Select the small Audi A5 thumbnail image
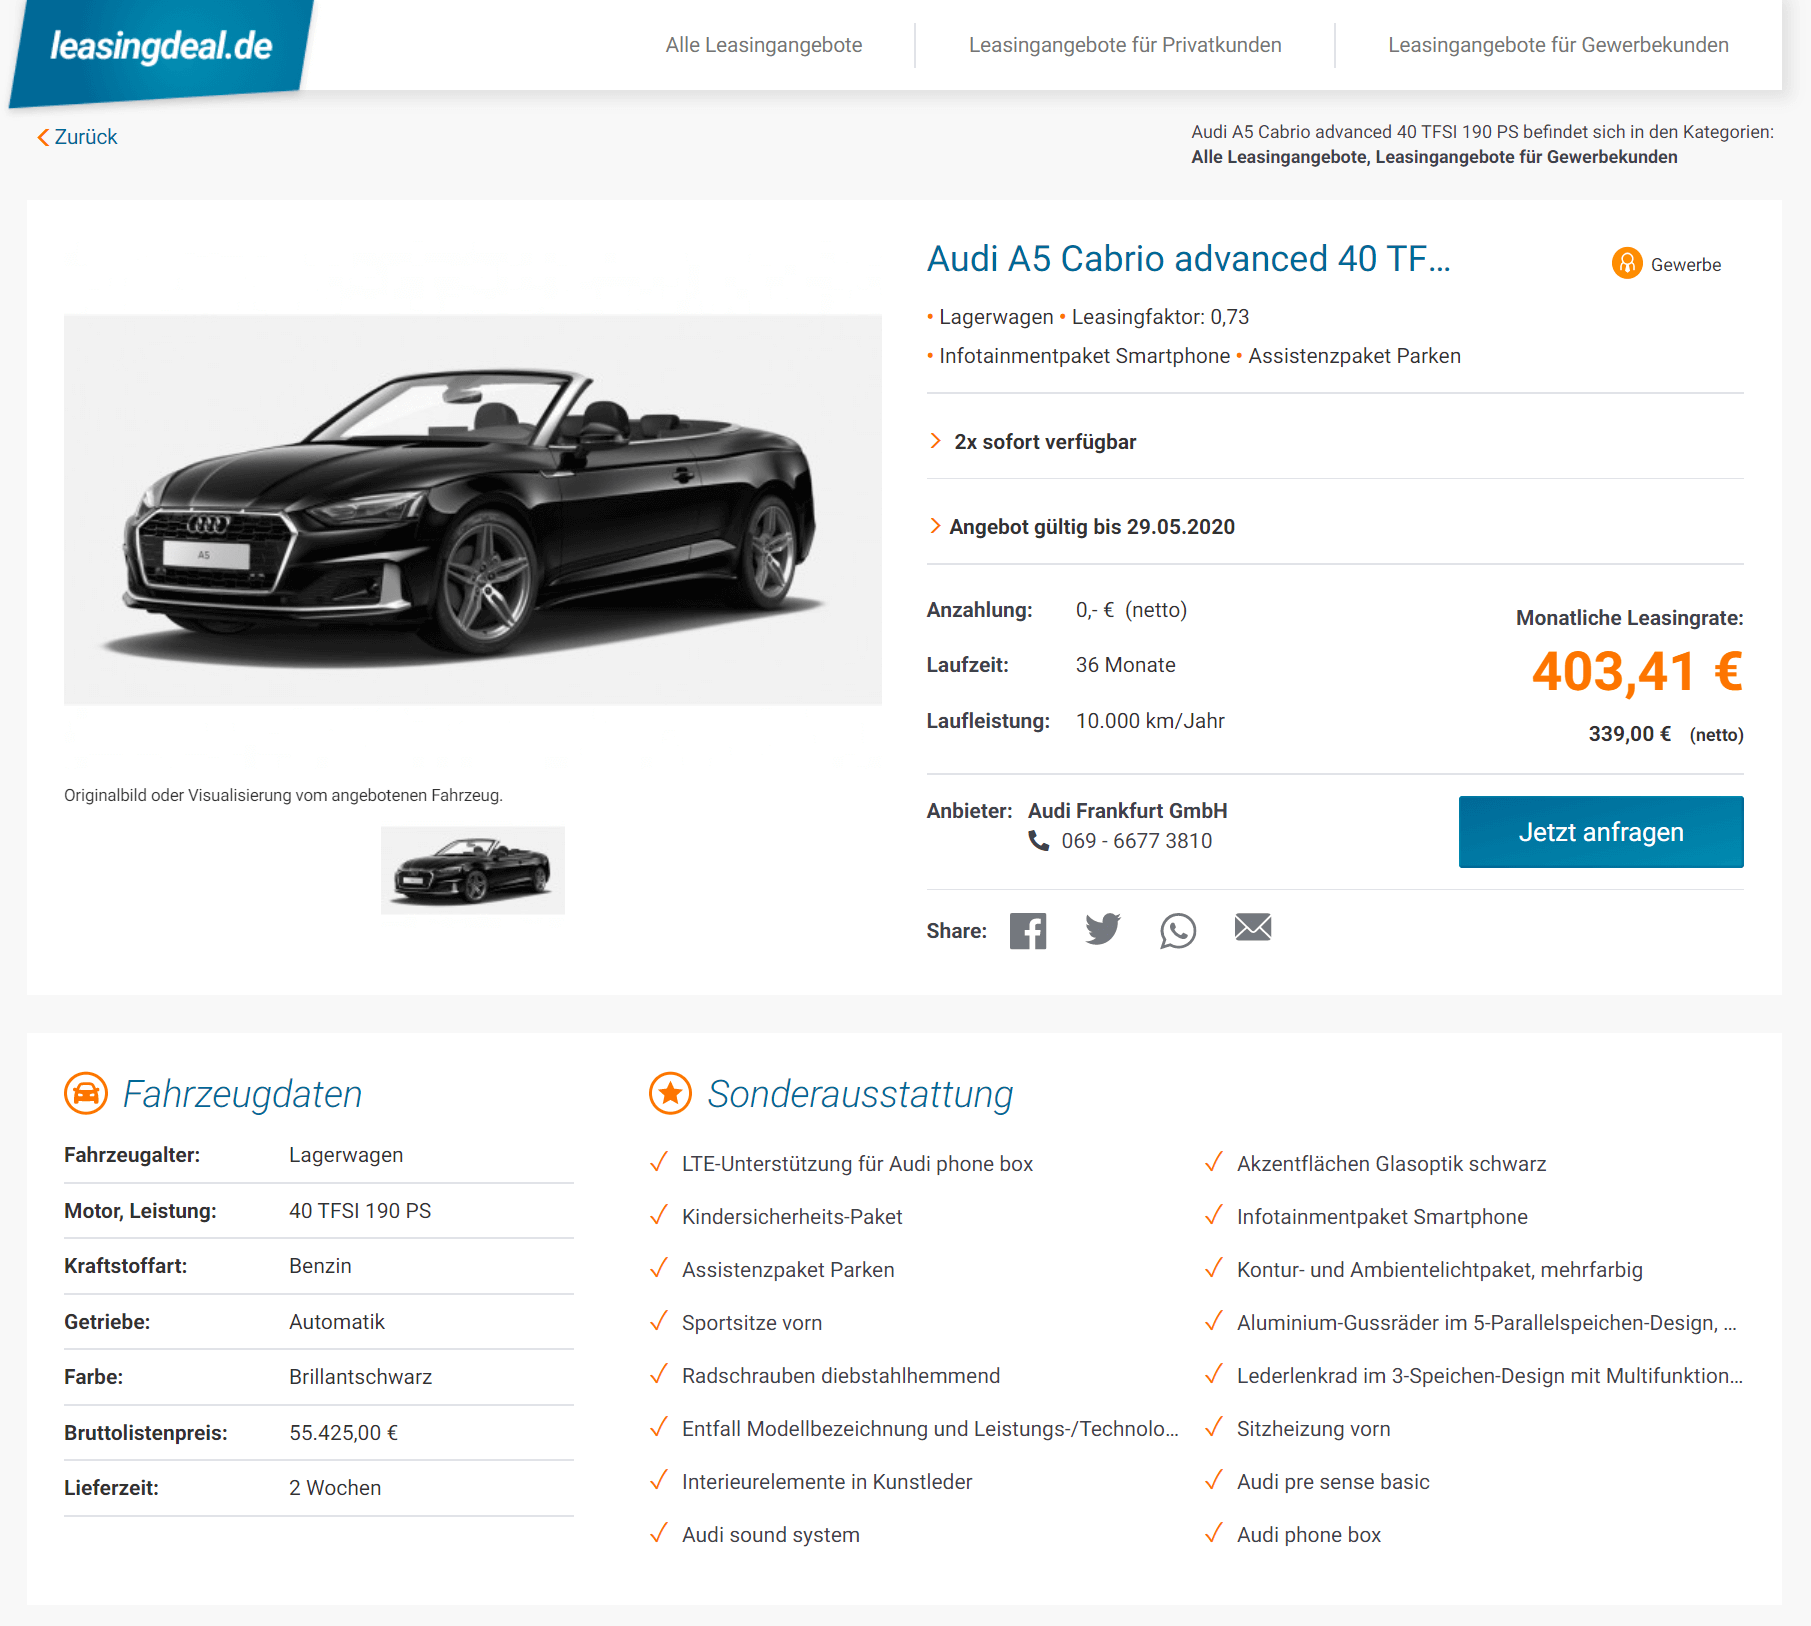The image size is (1811, 1626). click(x=473, y=870)
